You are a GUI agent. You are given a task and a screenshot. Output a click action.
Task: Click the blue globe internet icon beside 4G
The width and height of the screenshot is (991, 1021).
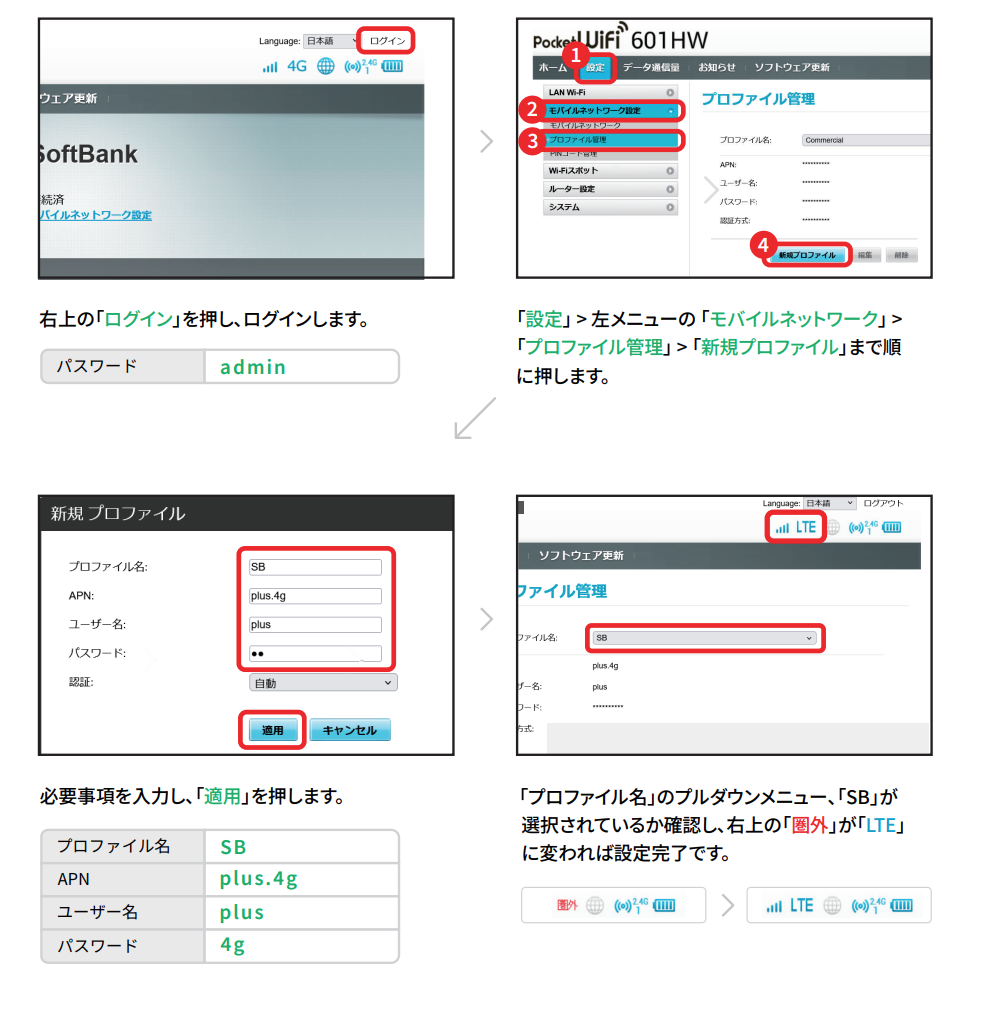(x=325, y=67)
